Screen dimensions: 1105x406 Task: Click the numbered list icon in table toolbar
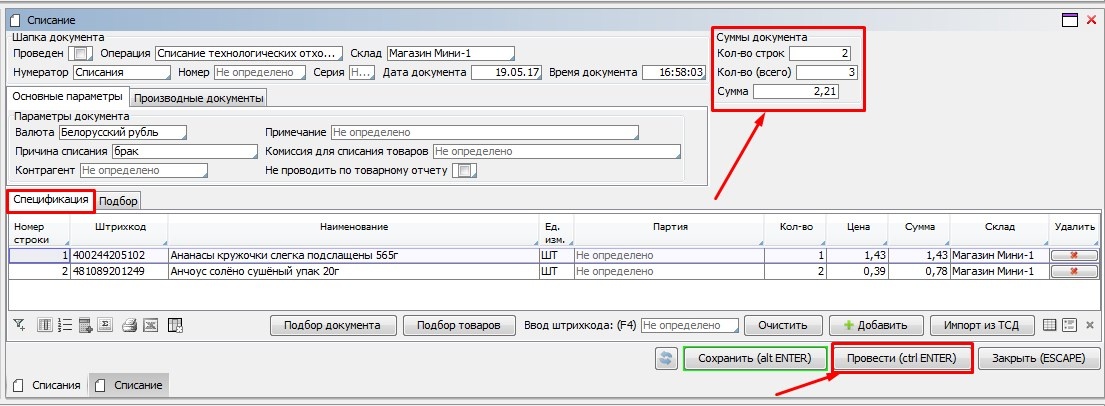pos(65,325)
